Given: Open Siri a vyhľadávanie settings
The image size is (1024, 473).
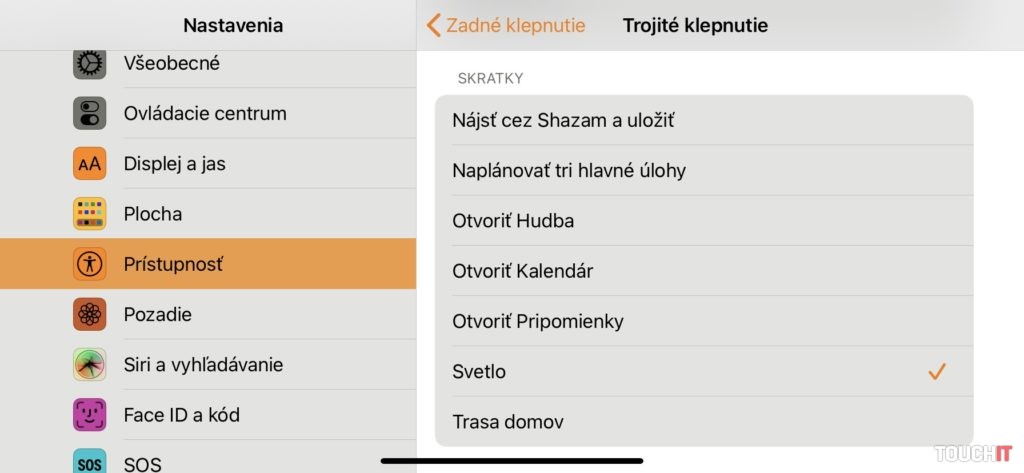Looking at the screenshot, I should (x=203, y=364).
